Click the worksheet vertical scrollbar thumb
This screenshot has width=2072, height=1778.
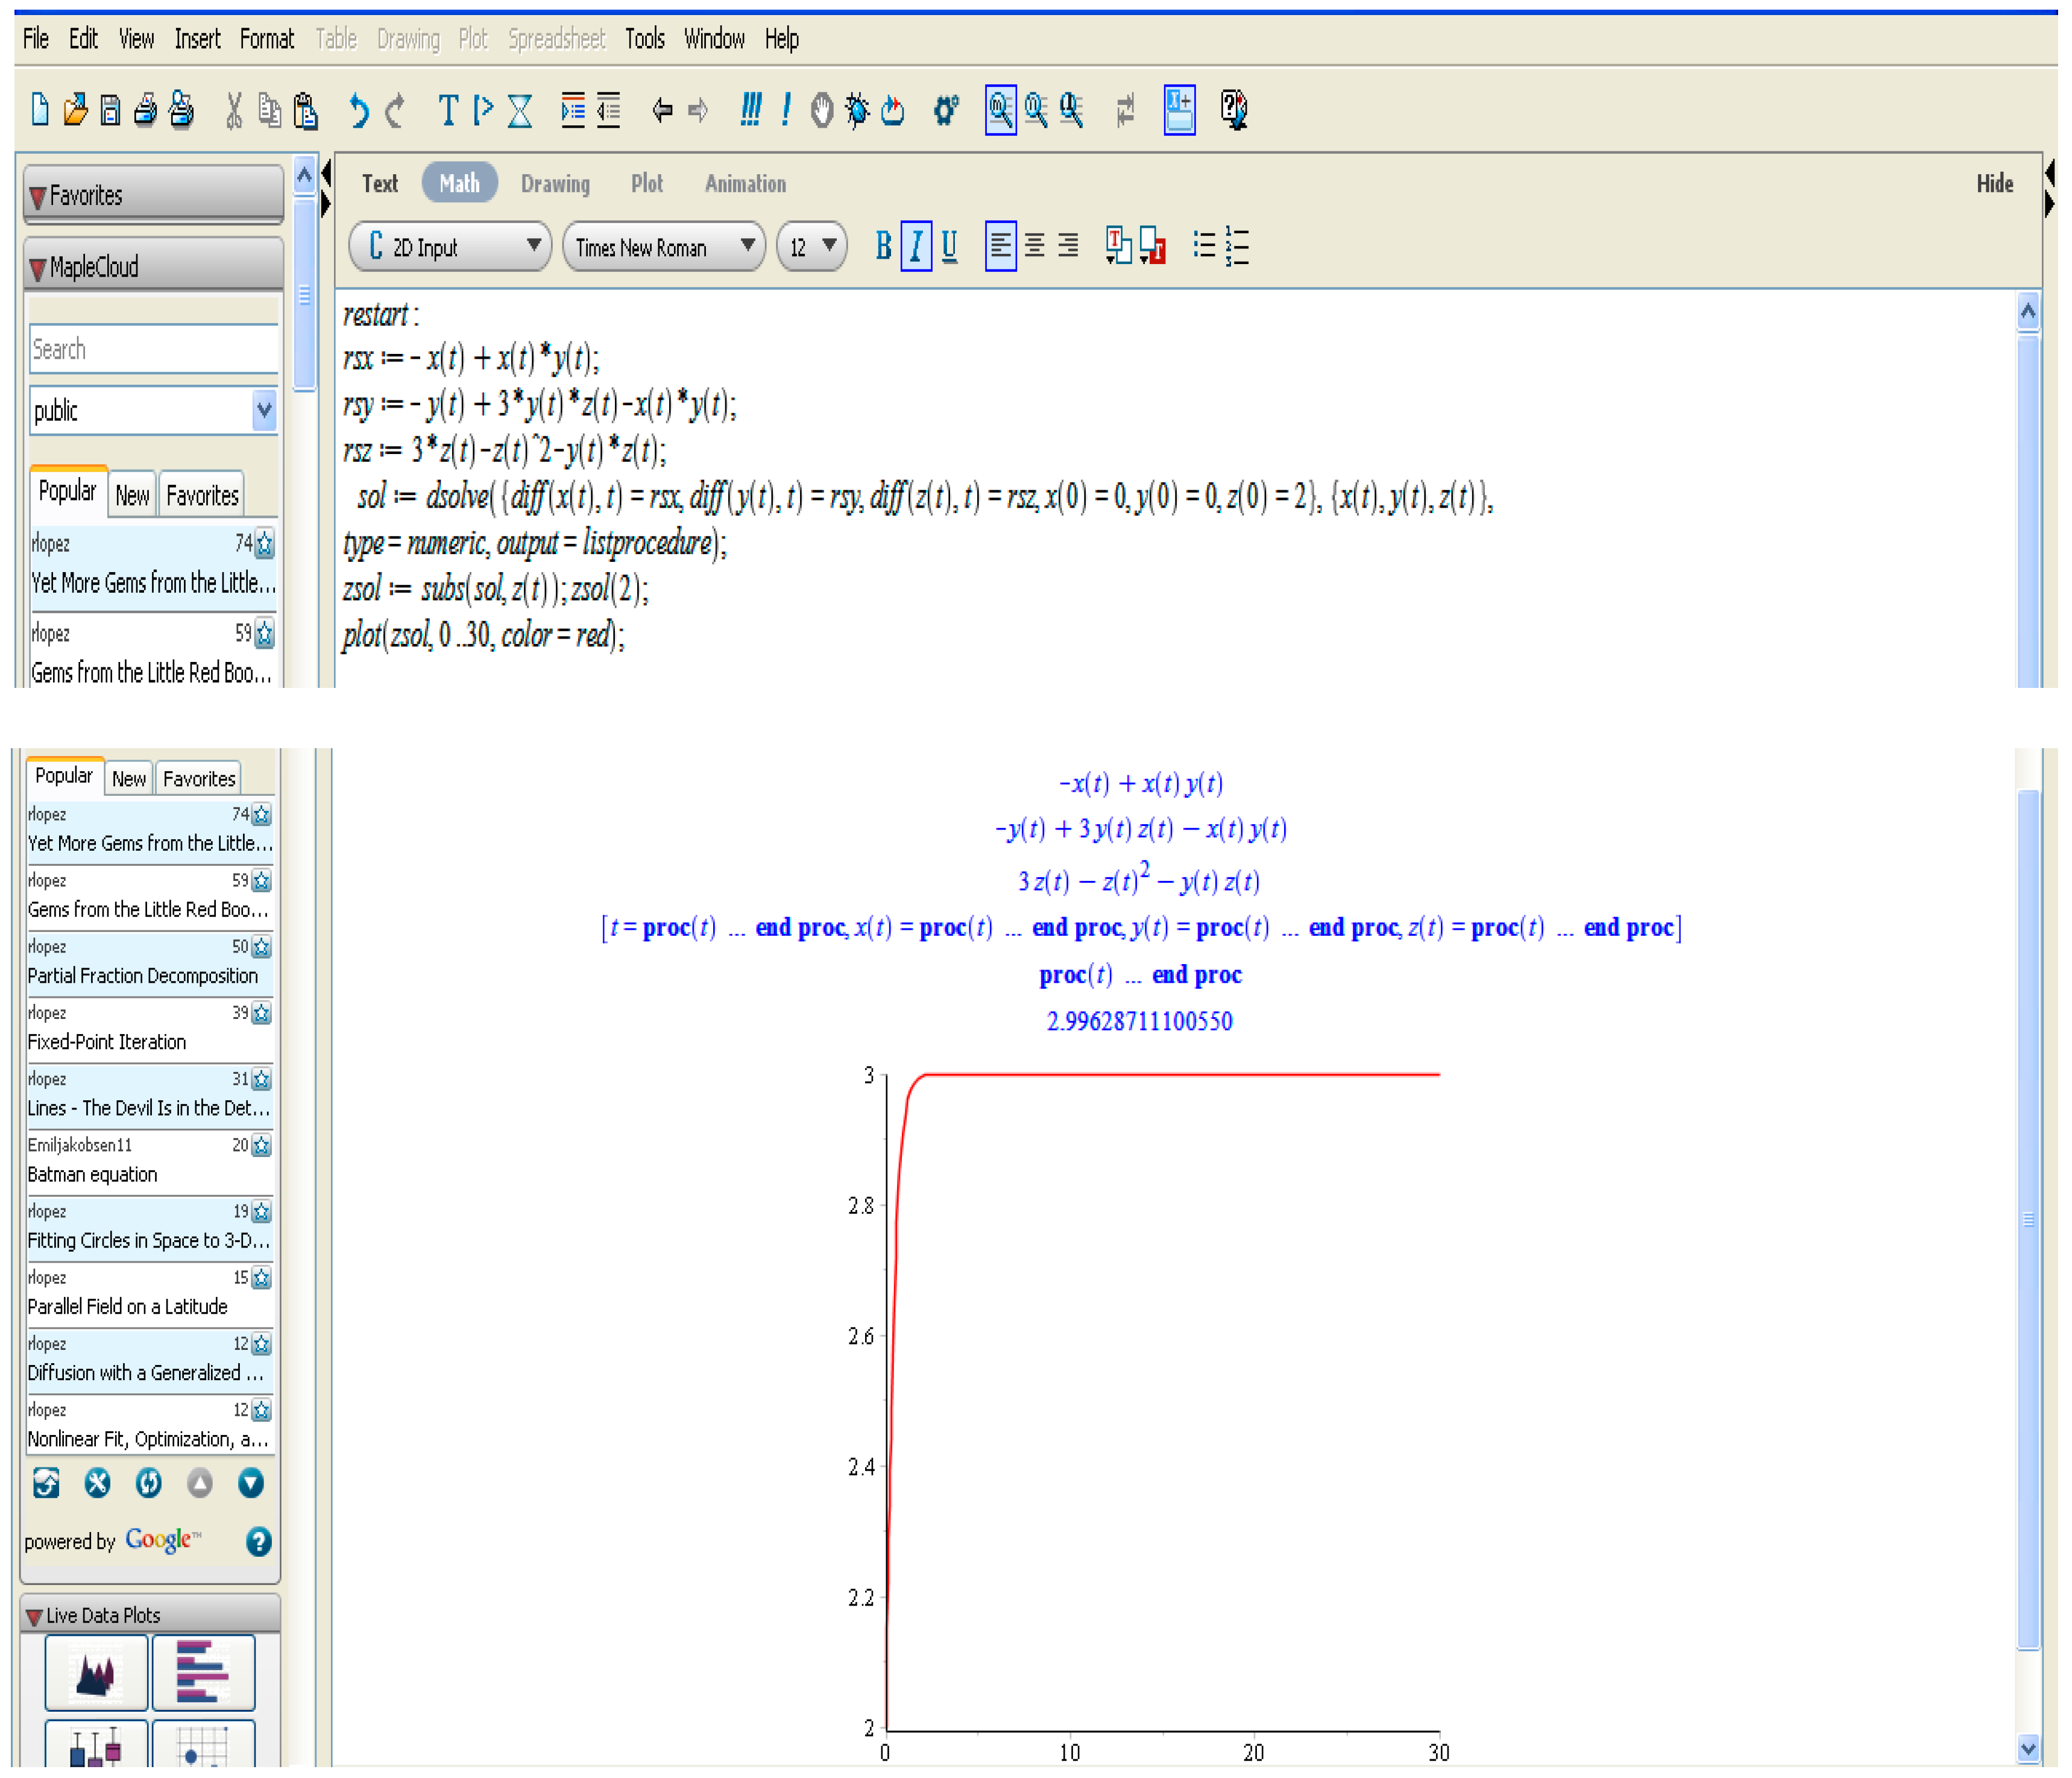pyautogui.click(x=2028, y=1220)
